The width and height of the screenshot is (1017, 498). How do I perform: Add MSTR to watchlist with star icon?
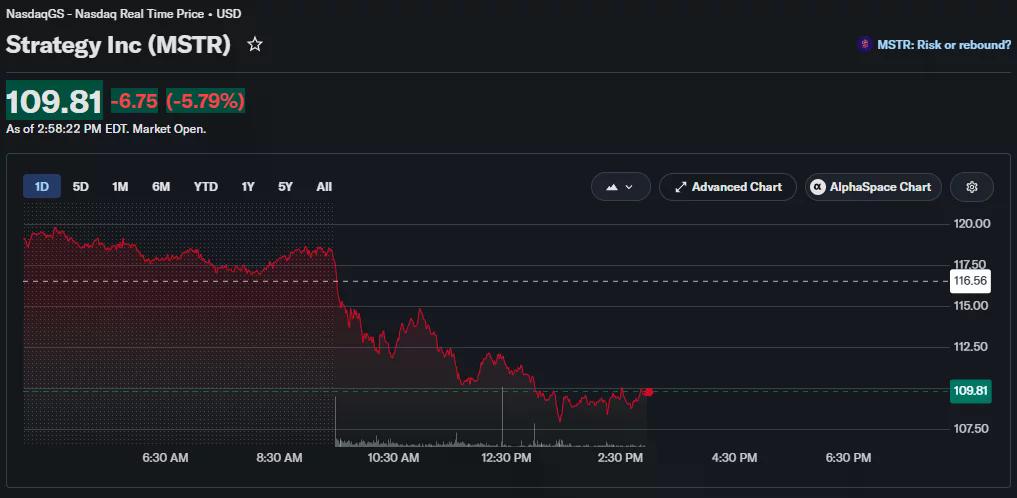click(x=255, y=45)
